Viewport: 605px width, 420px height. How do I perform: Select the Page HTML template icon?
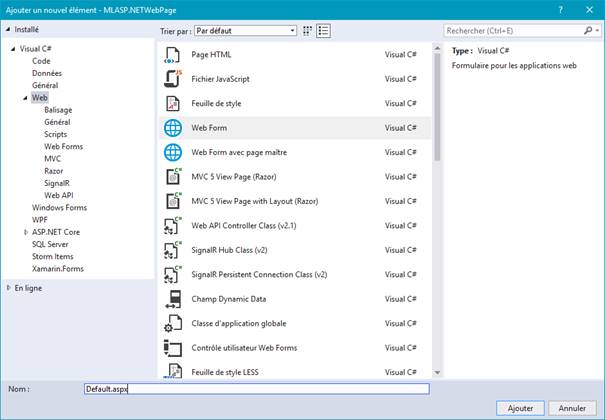172,55
